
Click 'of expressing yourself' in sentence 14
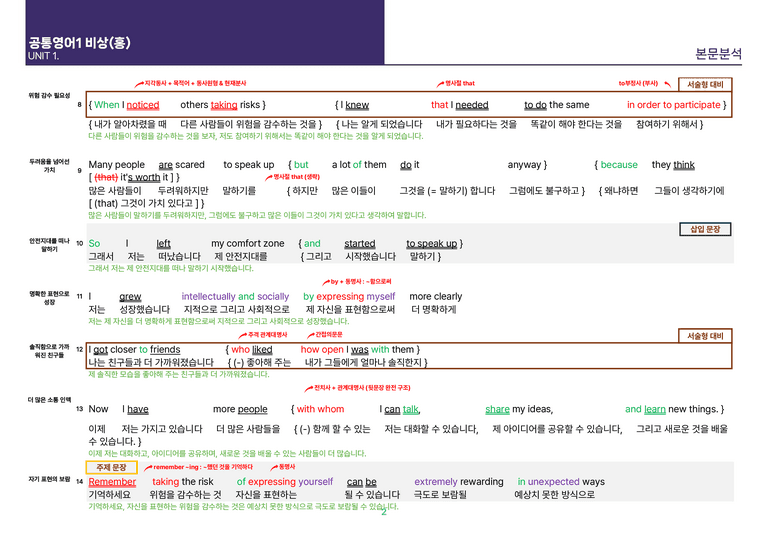coord(285,482)
